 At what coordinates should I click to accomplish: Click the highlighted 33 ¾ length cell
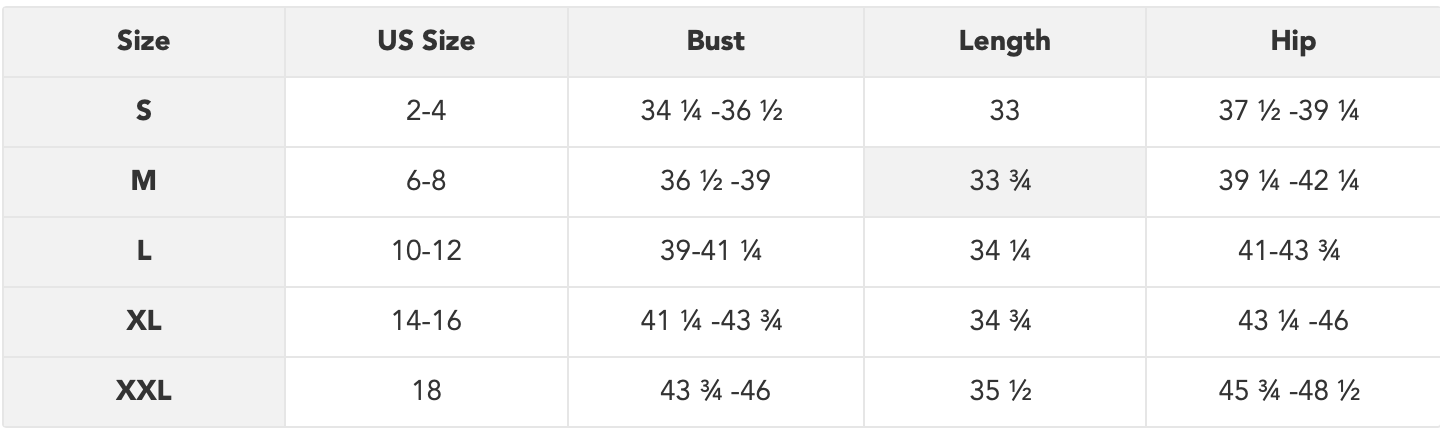pos(1004,181)
